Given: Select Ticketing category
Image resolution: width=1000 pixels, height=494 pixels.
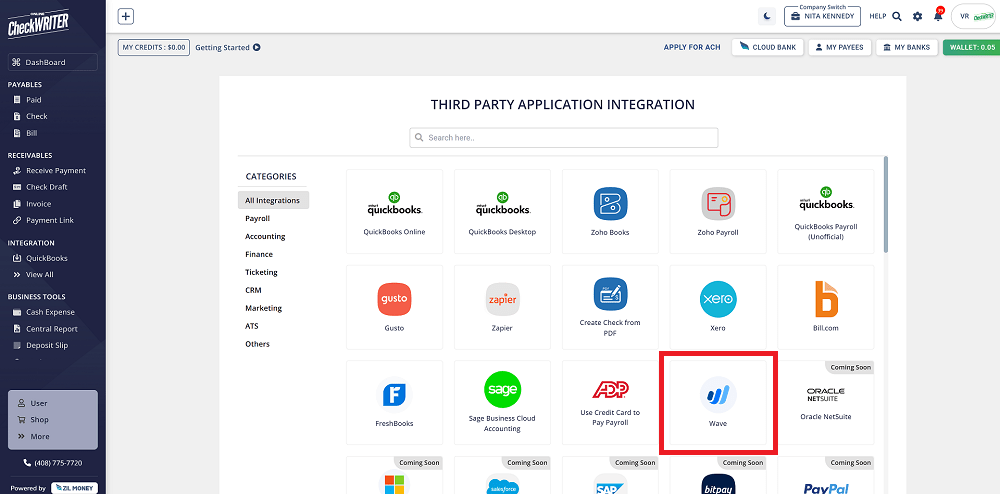Looking at the screenshot, I should [x=261, y=272].
